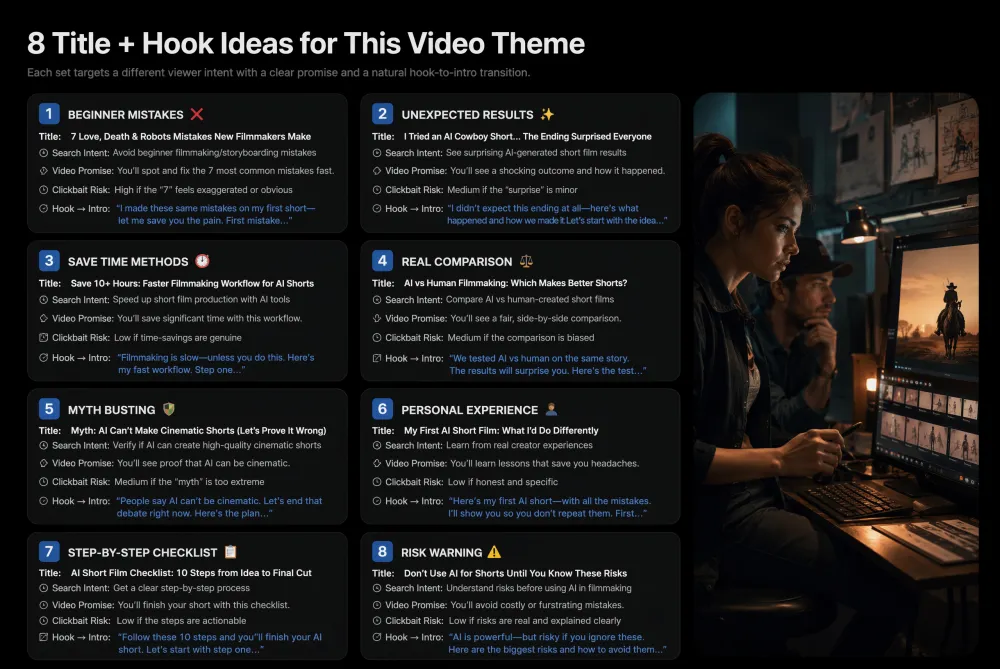The image size is (1000, 669).
Task: Click 'Avoid beginner filmmaking/storyboarding mistakes' text
Action: coord(214,152)
